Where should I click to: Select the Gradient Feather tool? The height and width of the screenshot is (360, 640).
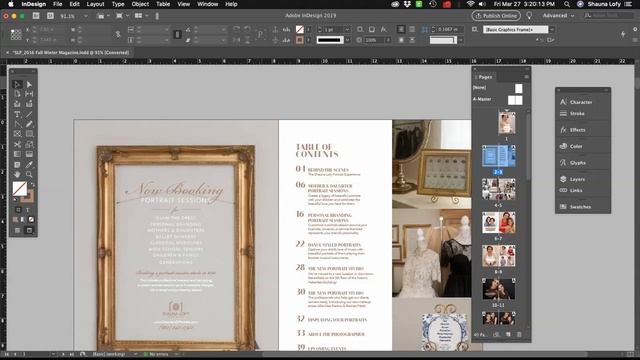(x=29, y=154)
